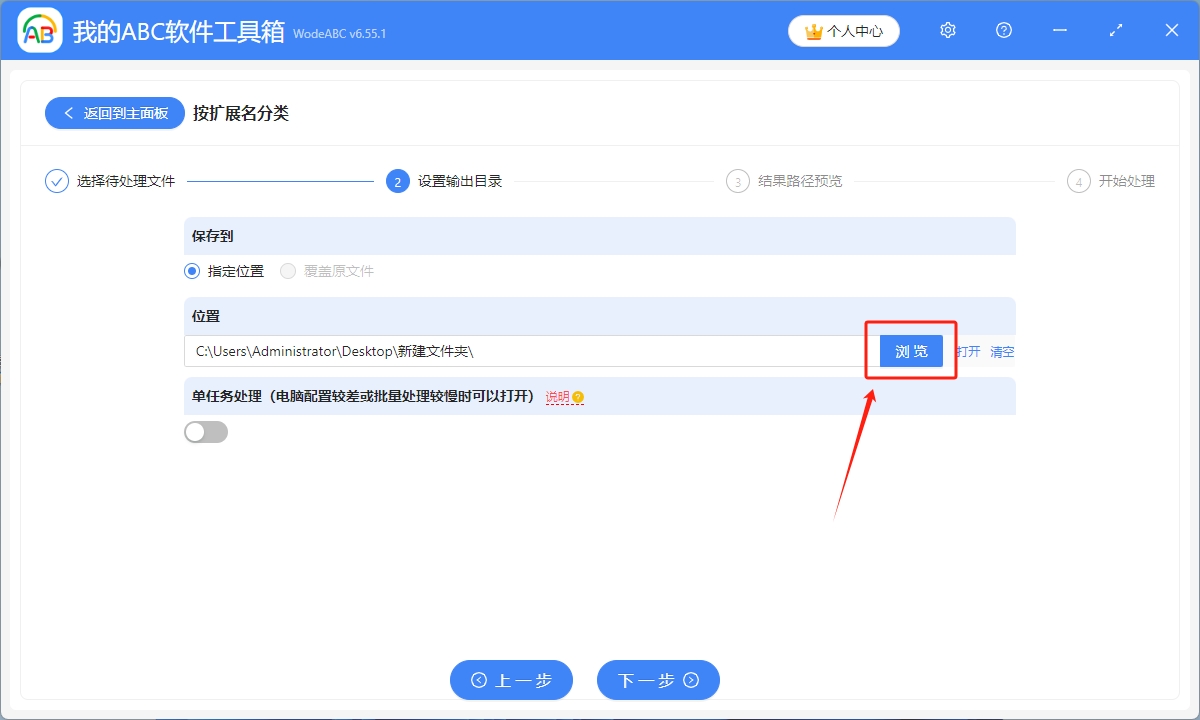Click the completed checkmark on 选择待处理文件
The image size is (1200, 720).
(x=56, y=181)
